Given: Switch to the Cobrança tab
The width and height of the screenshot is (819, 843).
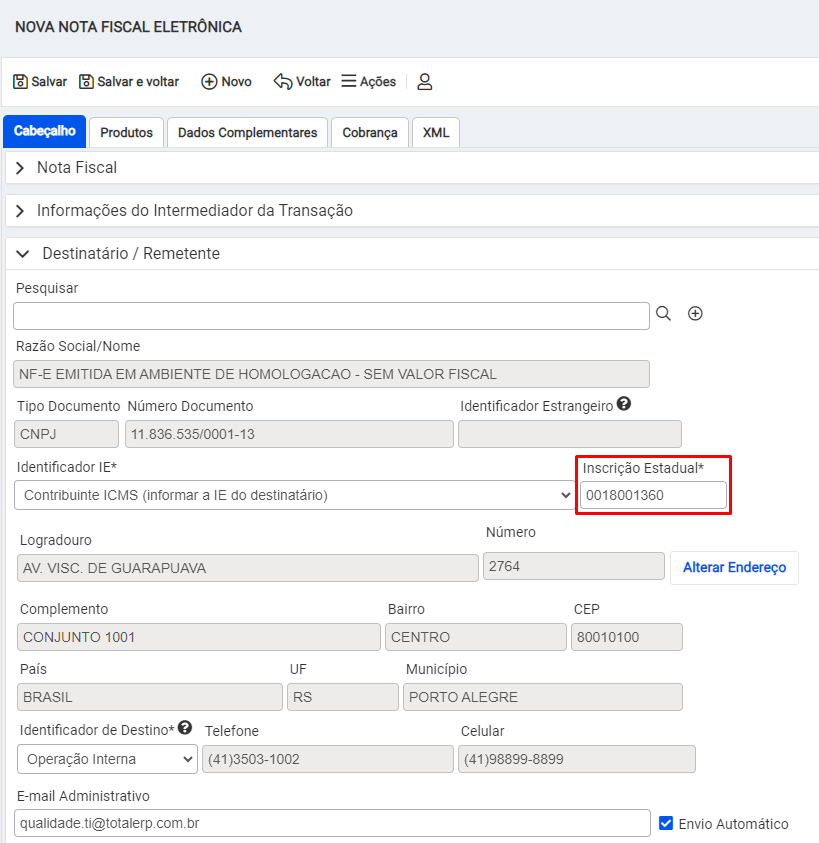Looking at the screenshot, I should coord(370,132).
